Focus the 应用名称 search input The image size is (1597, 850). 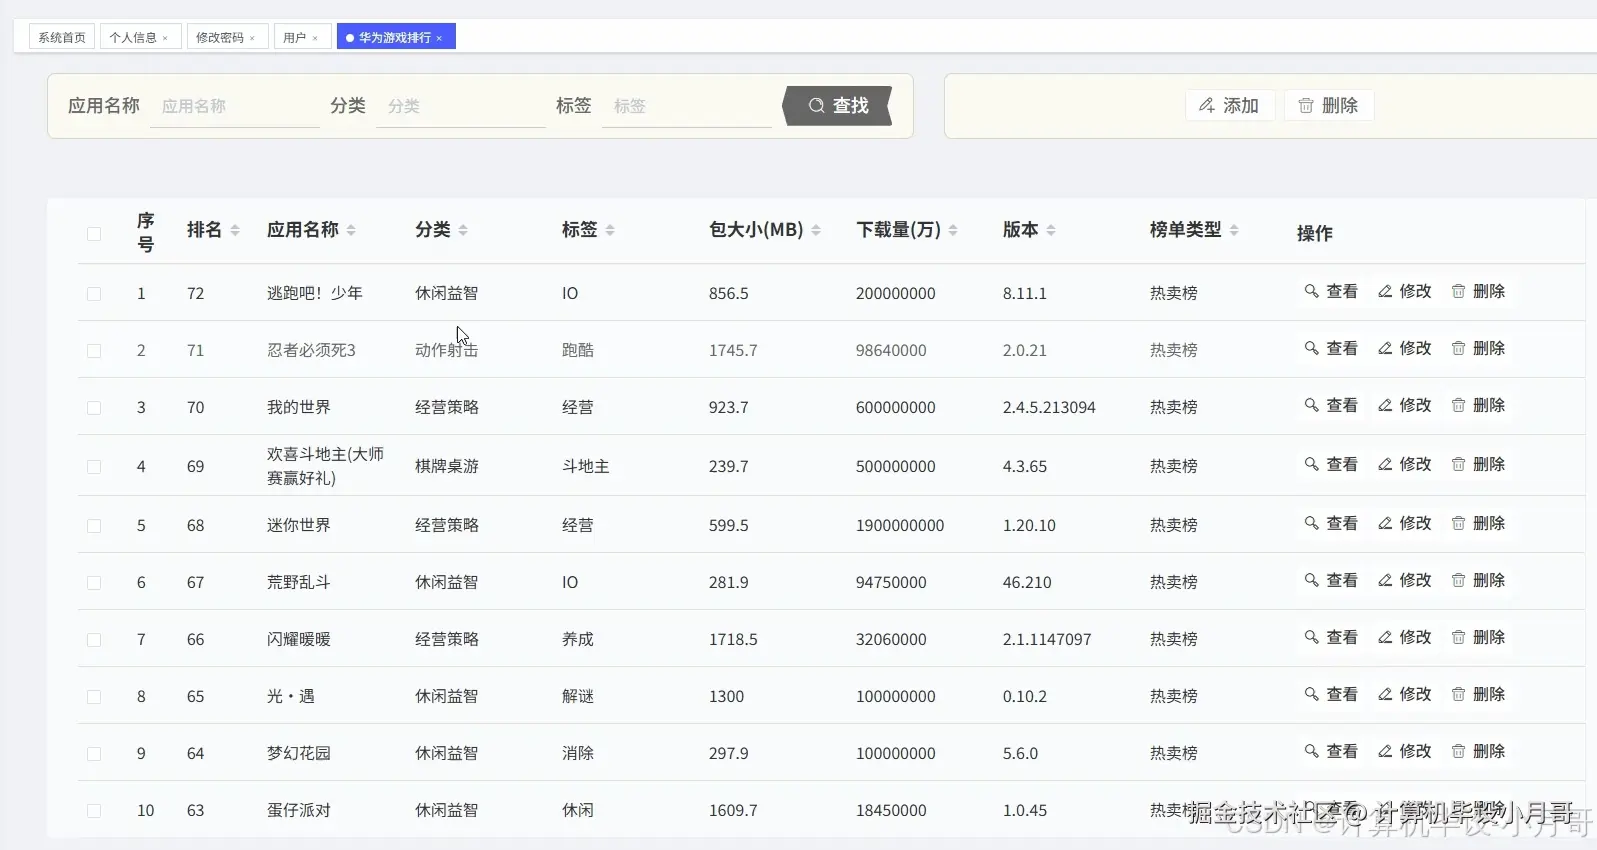click(235, 106)
